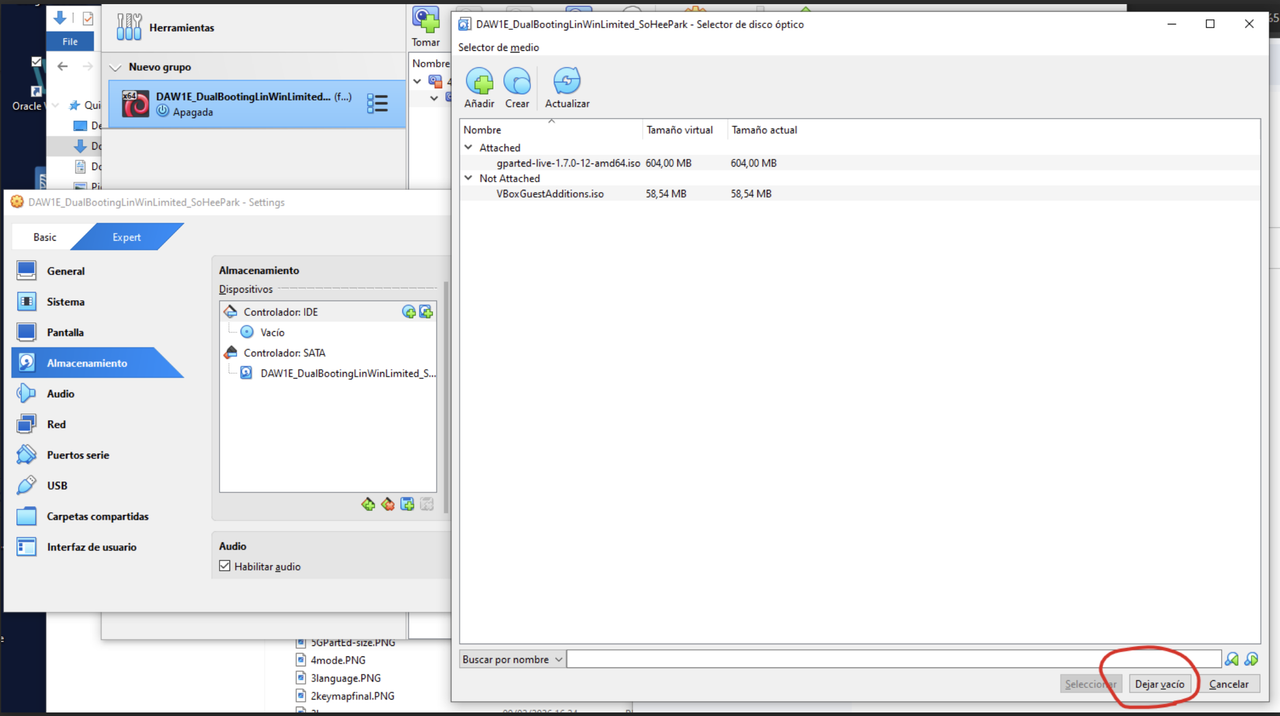
Task: Click the Cancelar button
Action: pyautogui.click(x=1229, y=684)
